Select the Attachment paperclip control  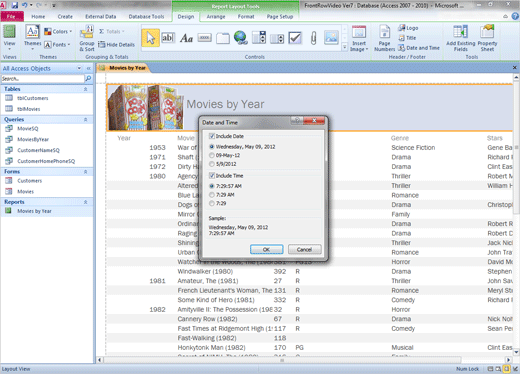pyautogui.click(x=313, y=38)
